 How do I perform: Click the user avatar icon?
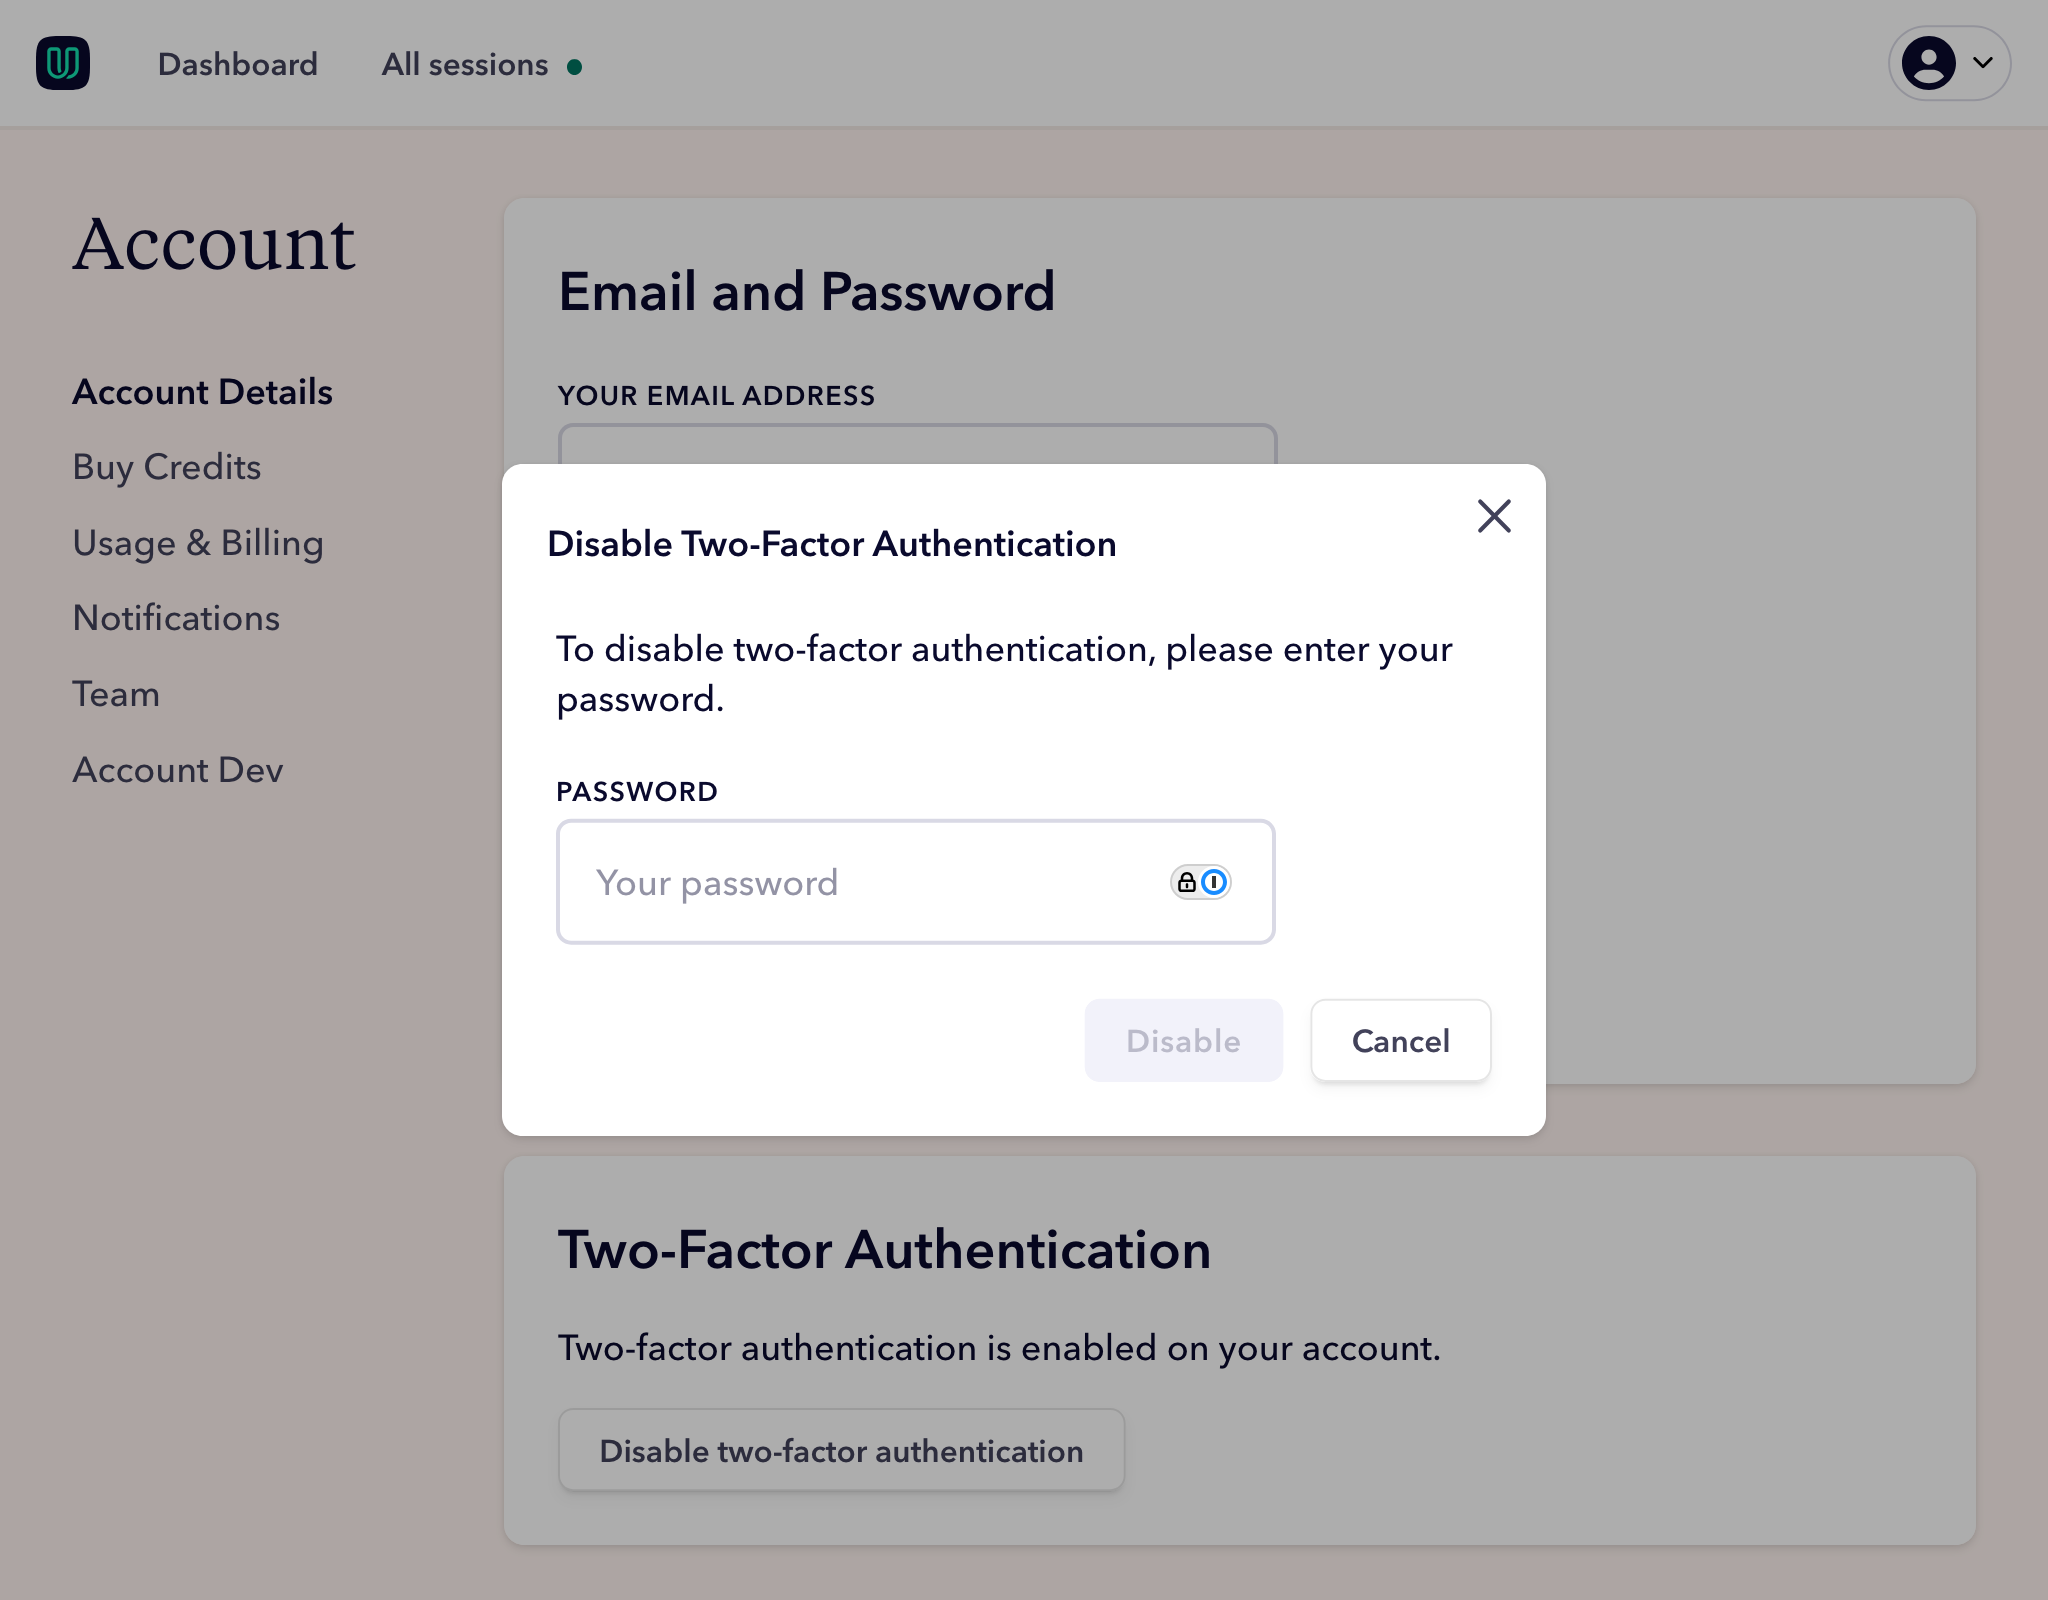(1928, 64)
